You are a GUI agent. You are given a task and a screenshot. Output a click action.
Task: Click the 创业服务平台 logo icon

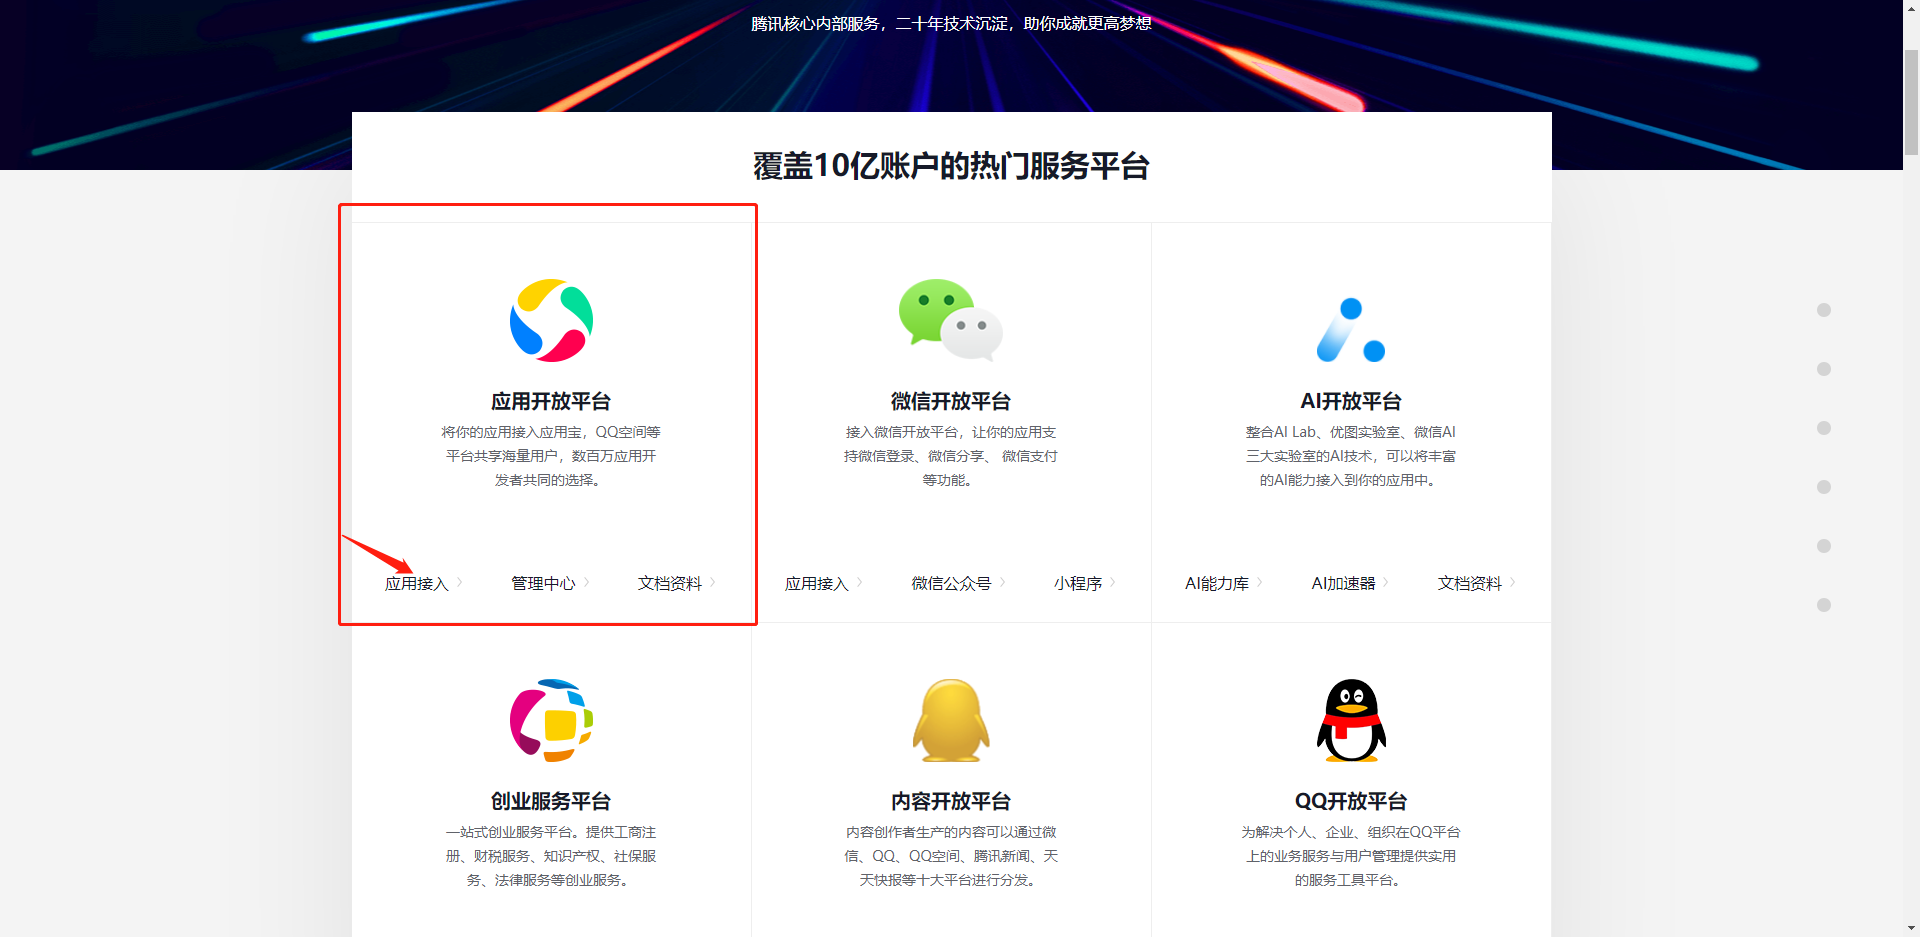(551, 720)
